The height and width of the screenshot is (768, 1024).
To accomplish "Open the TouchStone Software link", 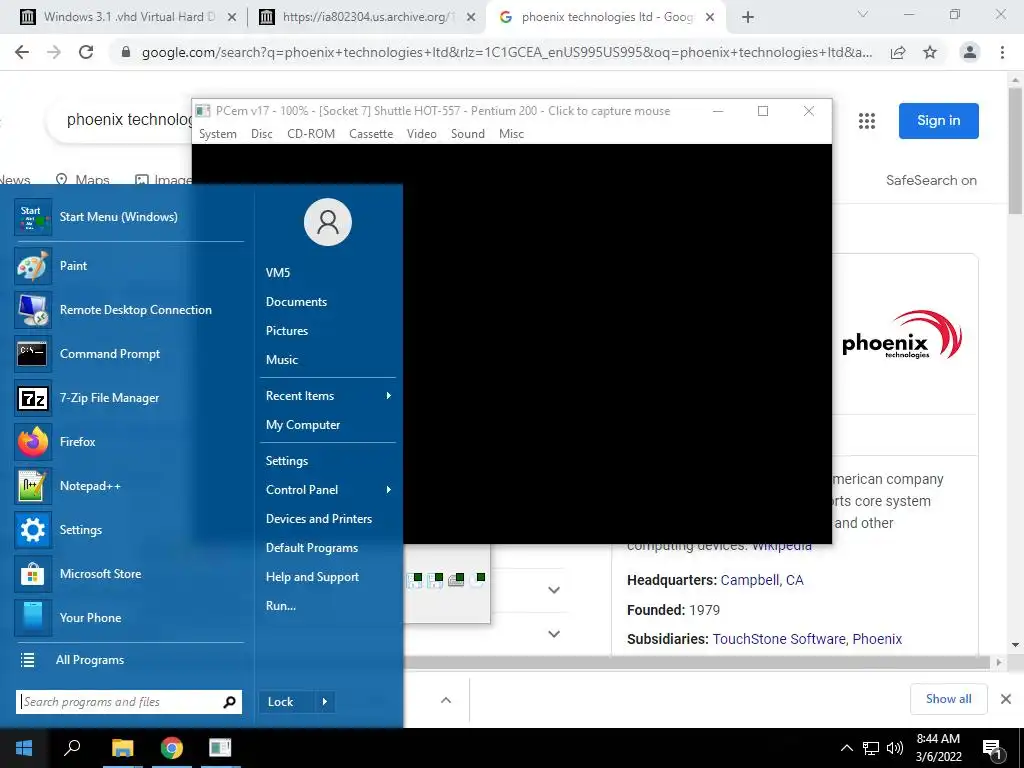I will (x=778, y=639).
